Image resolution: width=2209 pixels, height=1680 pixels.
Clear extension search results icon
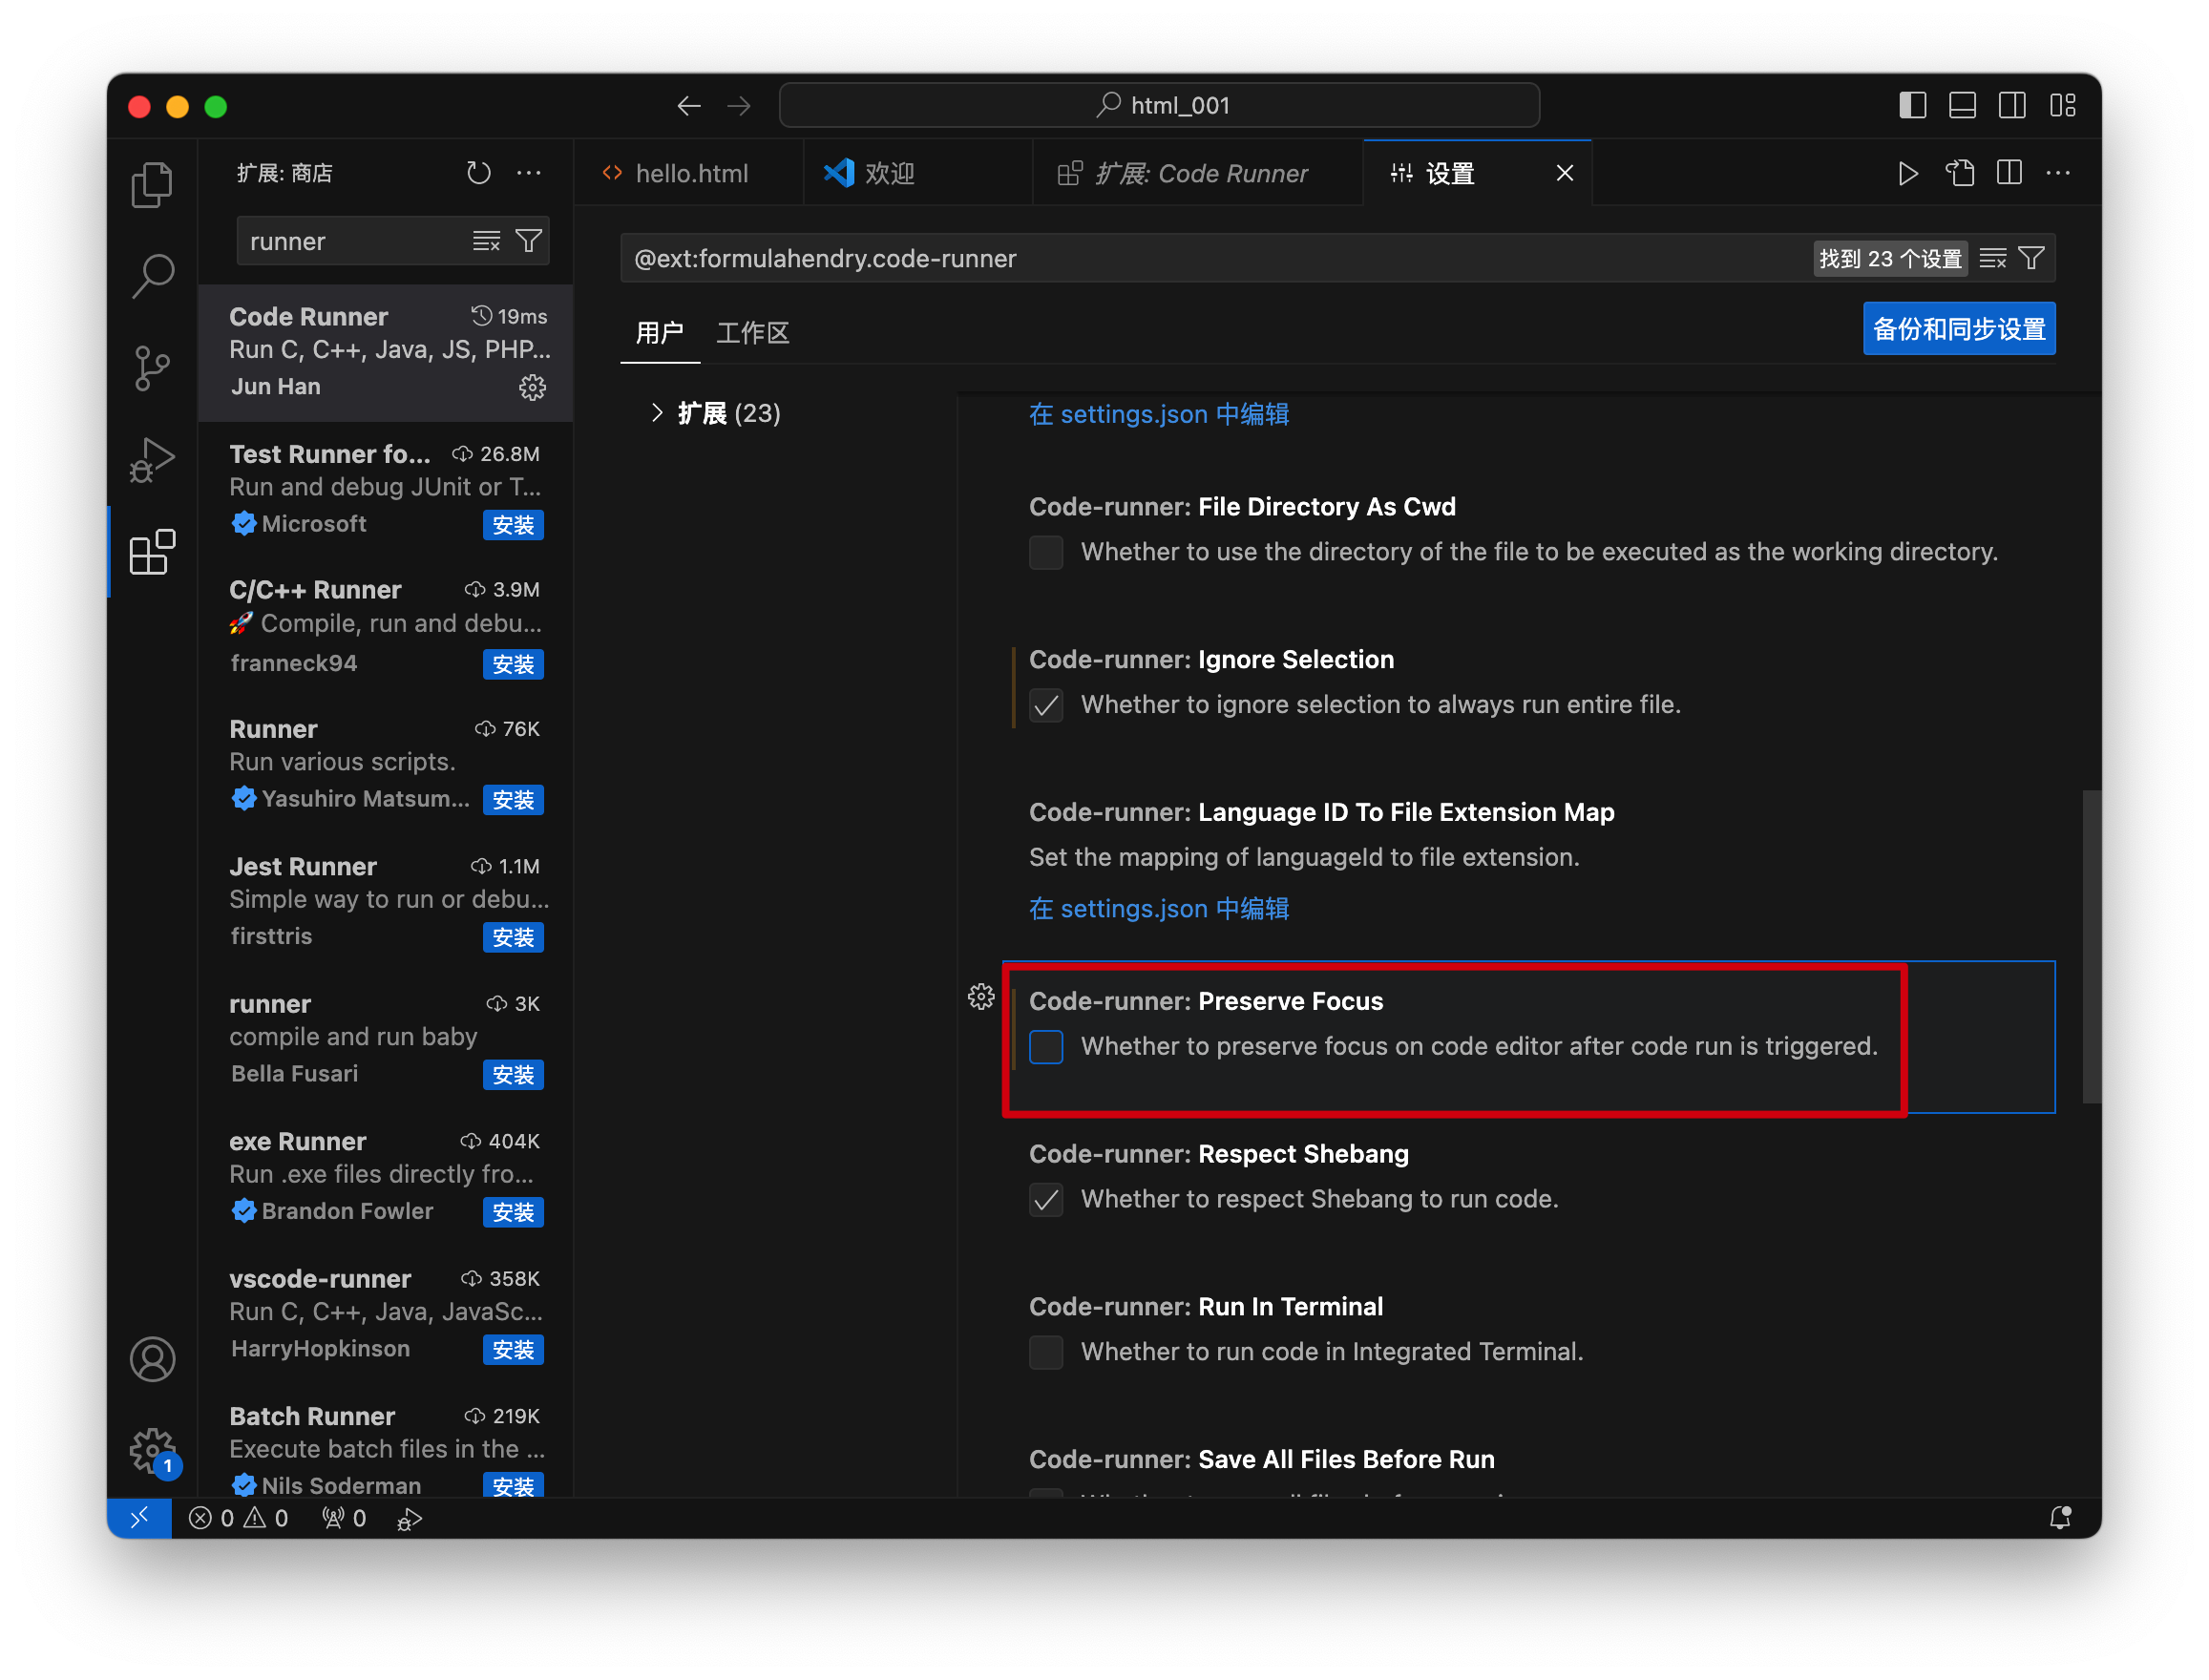pos(486,241)
